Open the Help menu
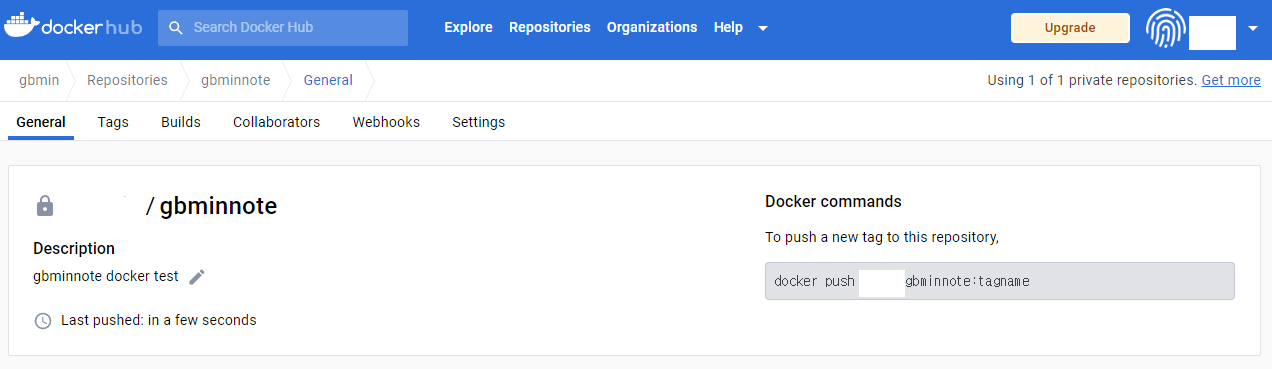 click(728, 27)
